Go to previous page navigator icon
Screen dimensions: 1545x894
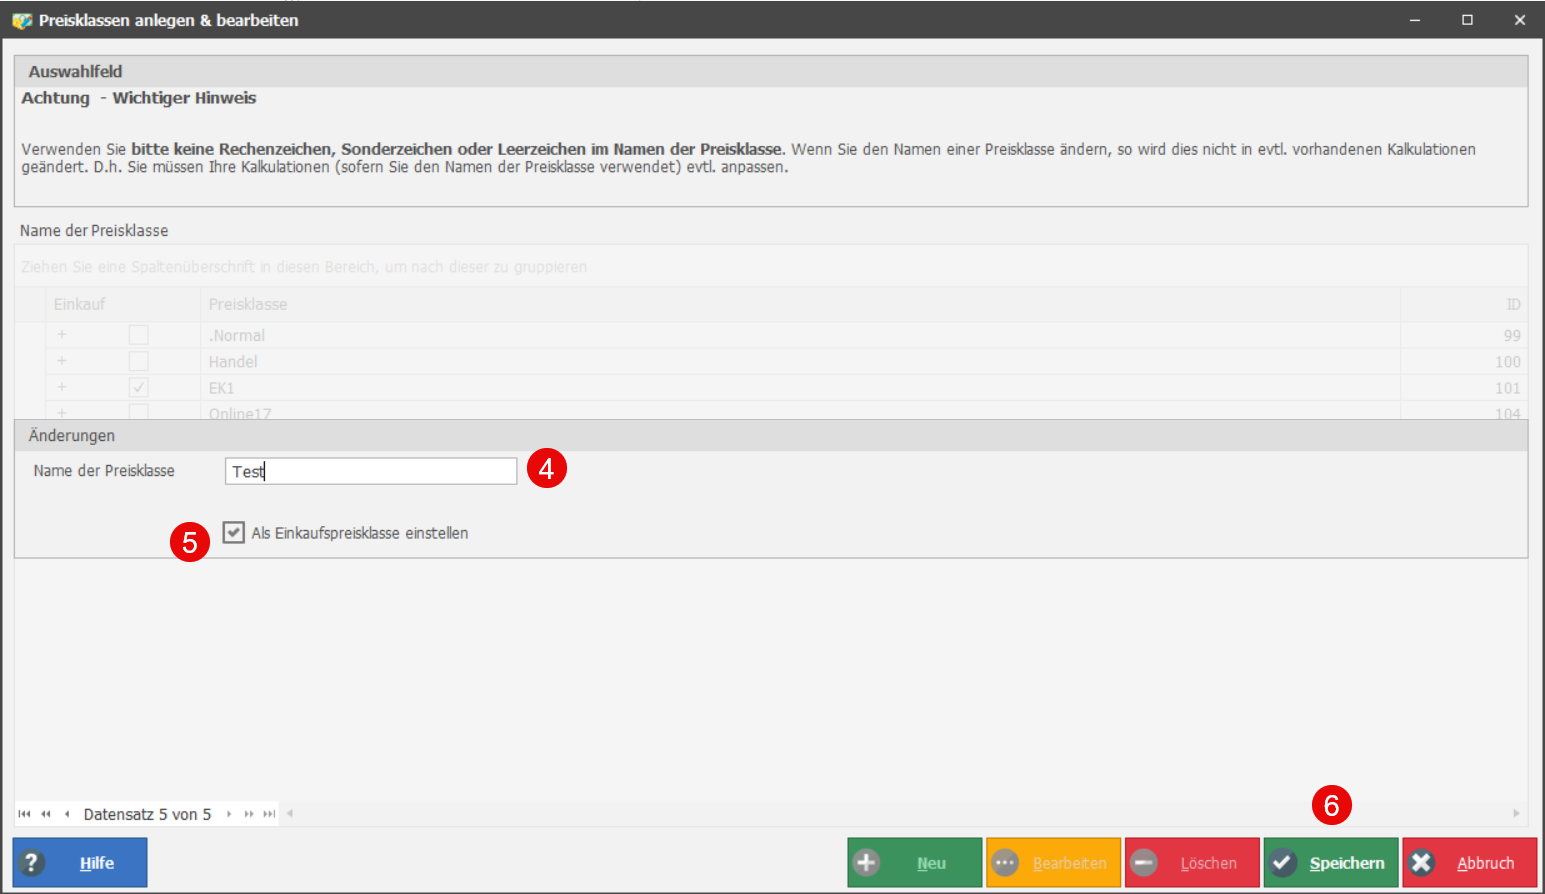(x=46, y=814)
